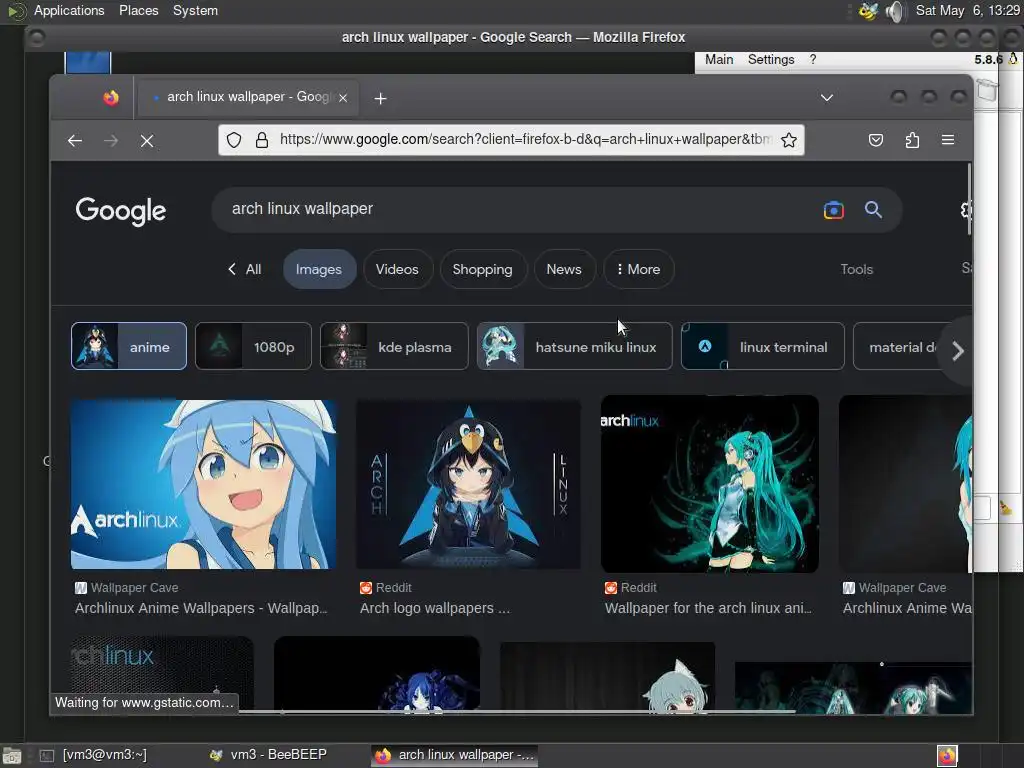Go back to All results
Viewport: 1024px width, 768px height.
pyautogui.click(x=244, y=269)
